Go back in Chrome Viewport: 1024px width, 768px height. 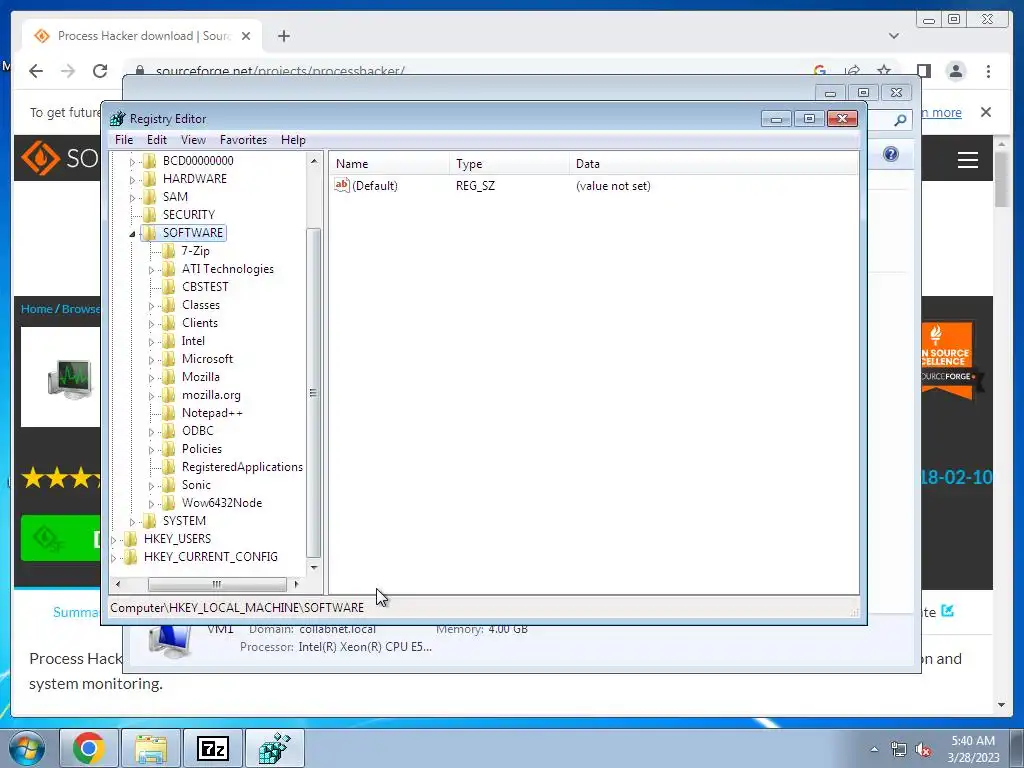tap(36, 71)
